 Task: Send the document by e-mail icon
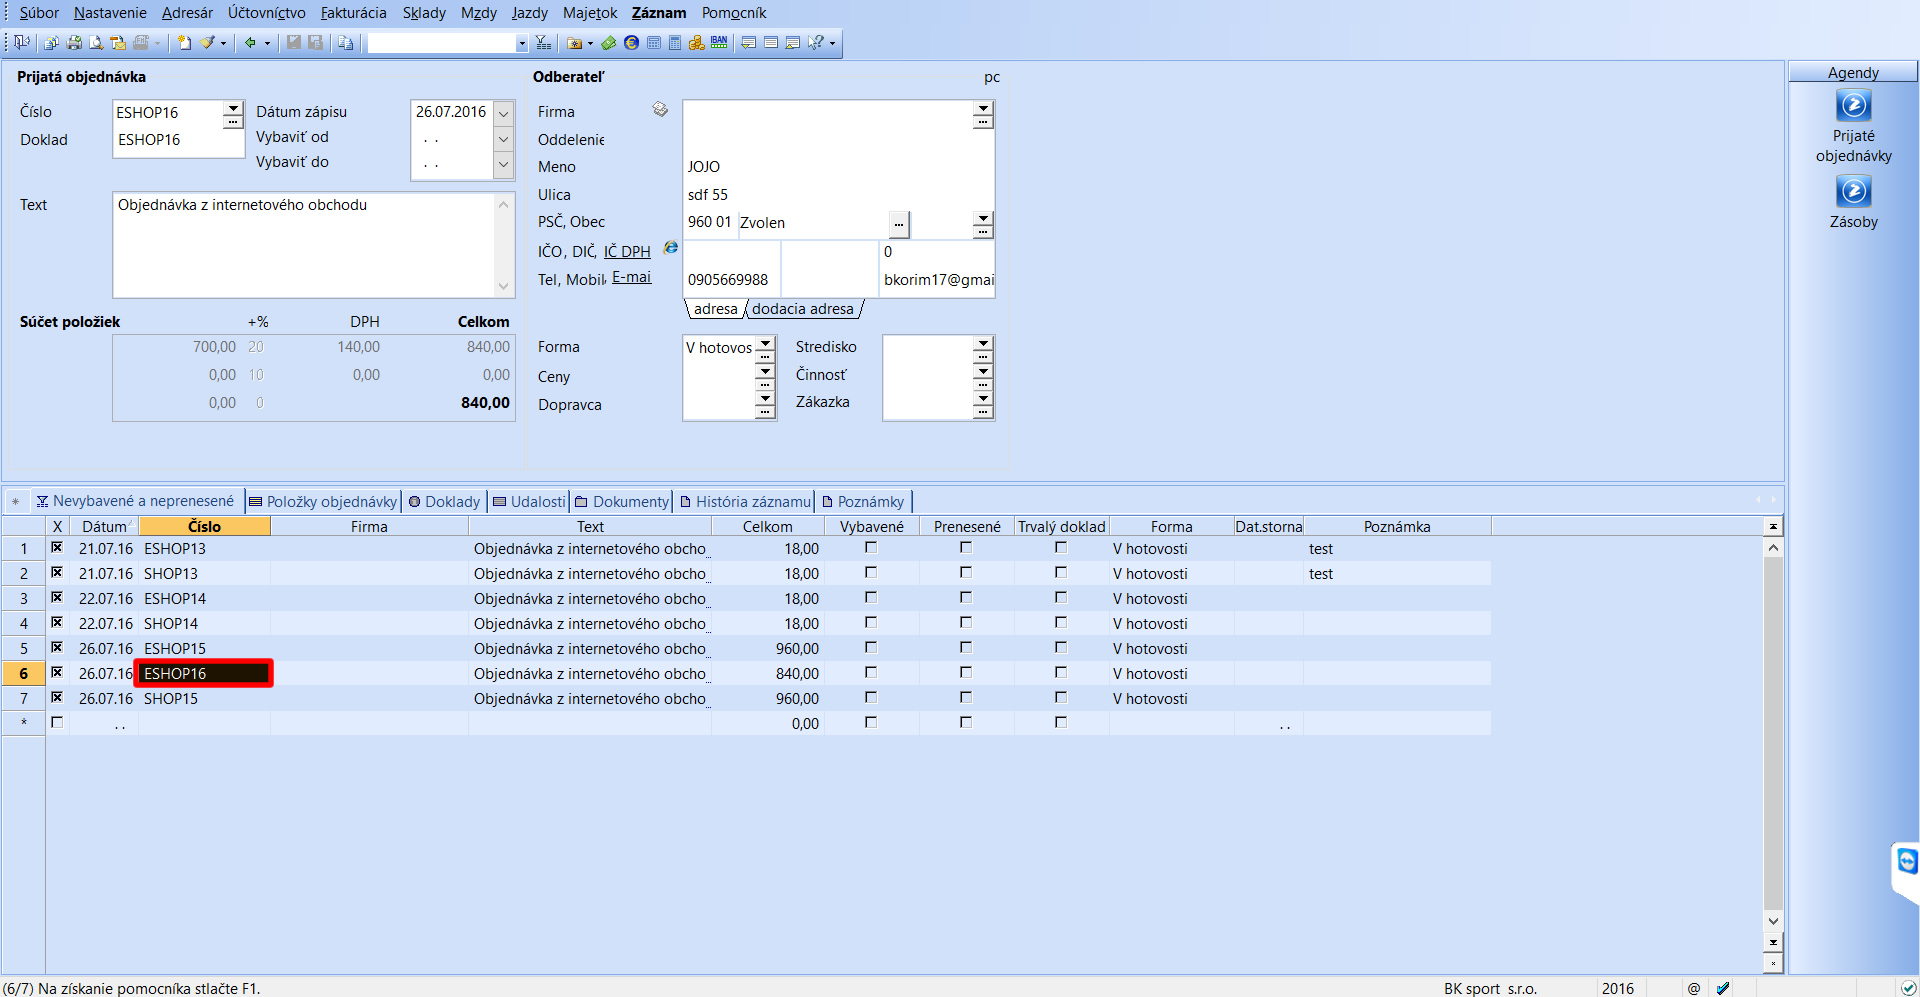click(118, 43)
